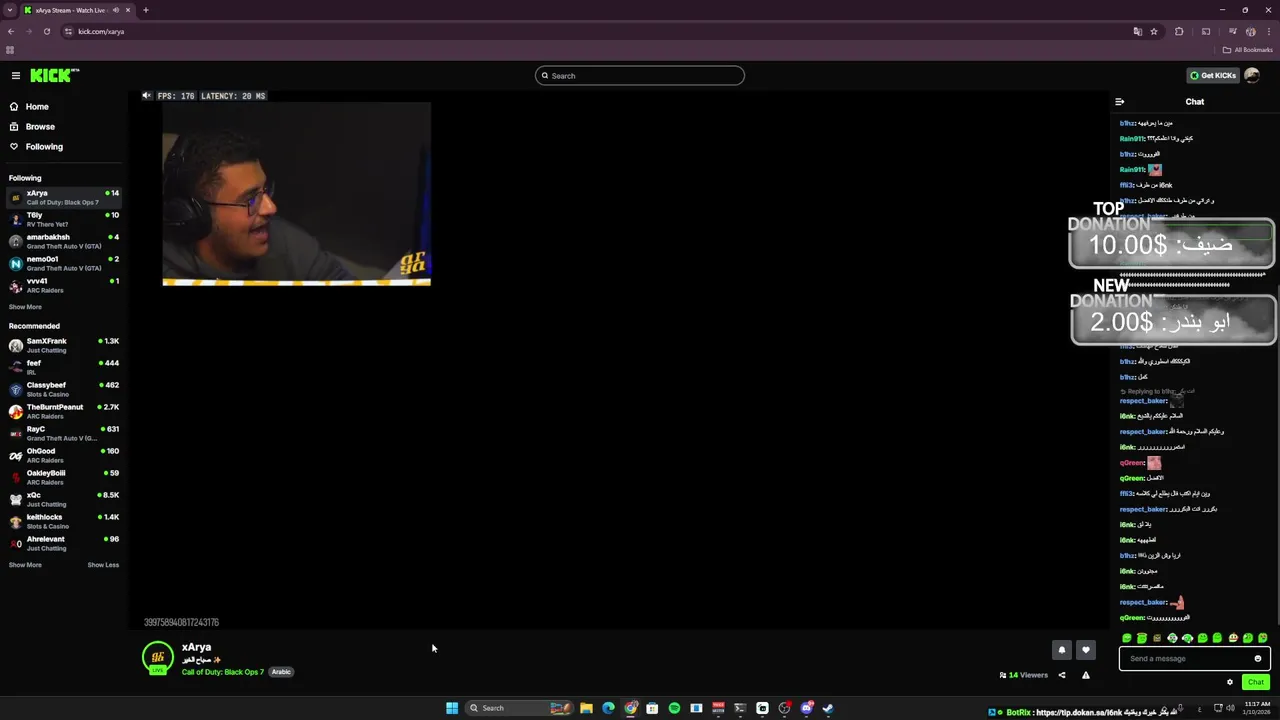The width and height of the screenshot is (1280, 720).
Task: Open chat settings gear icon
Action: (x=1230, y=682)
